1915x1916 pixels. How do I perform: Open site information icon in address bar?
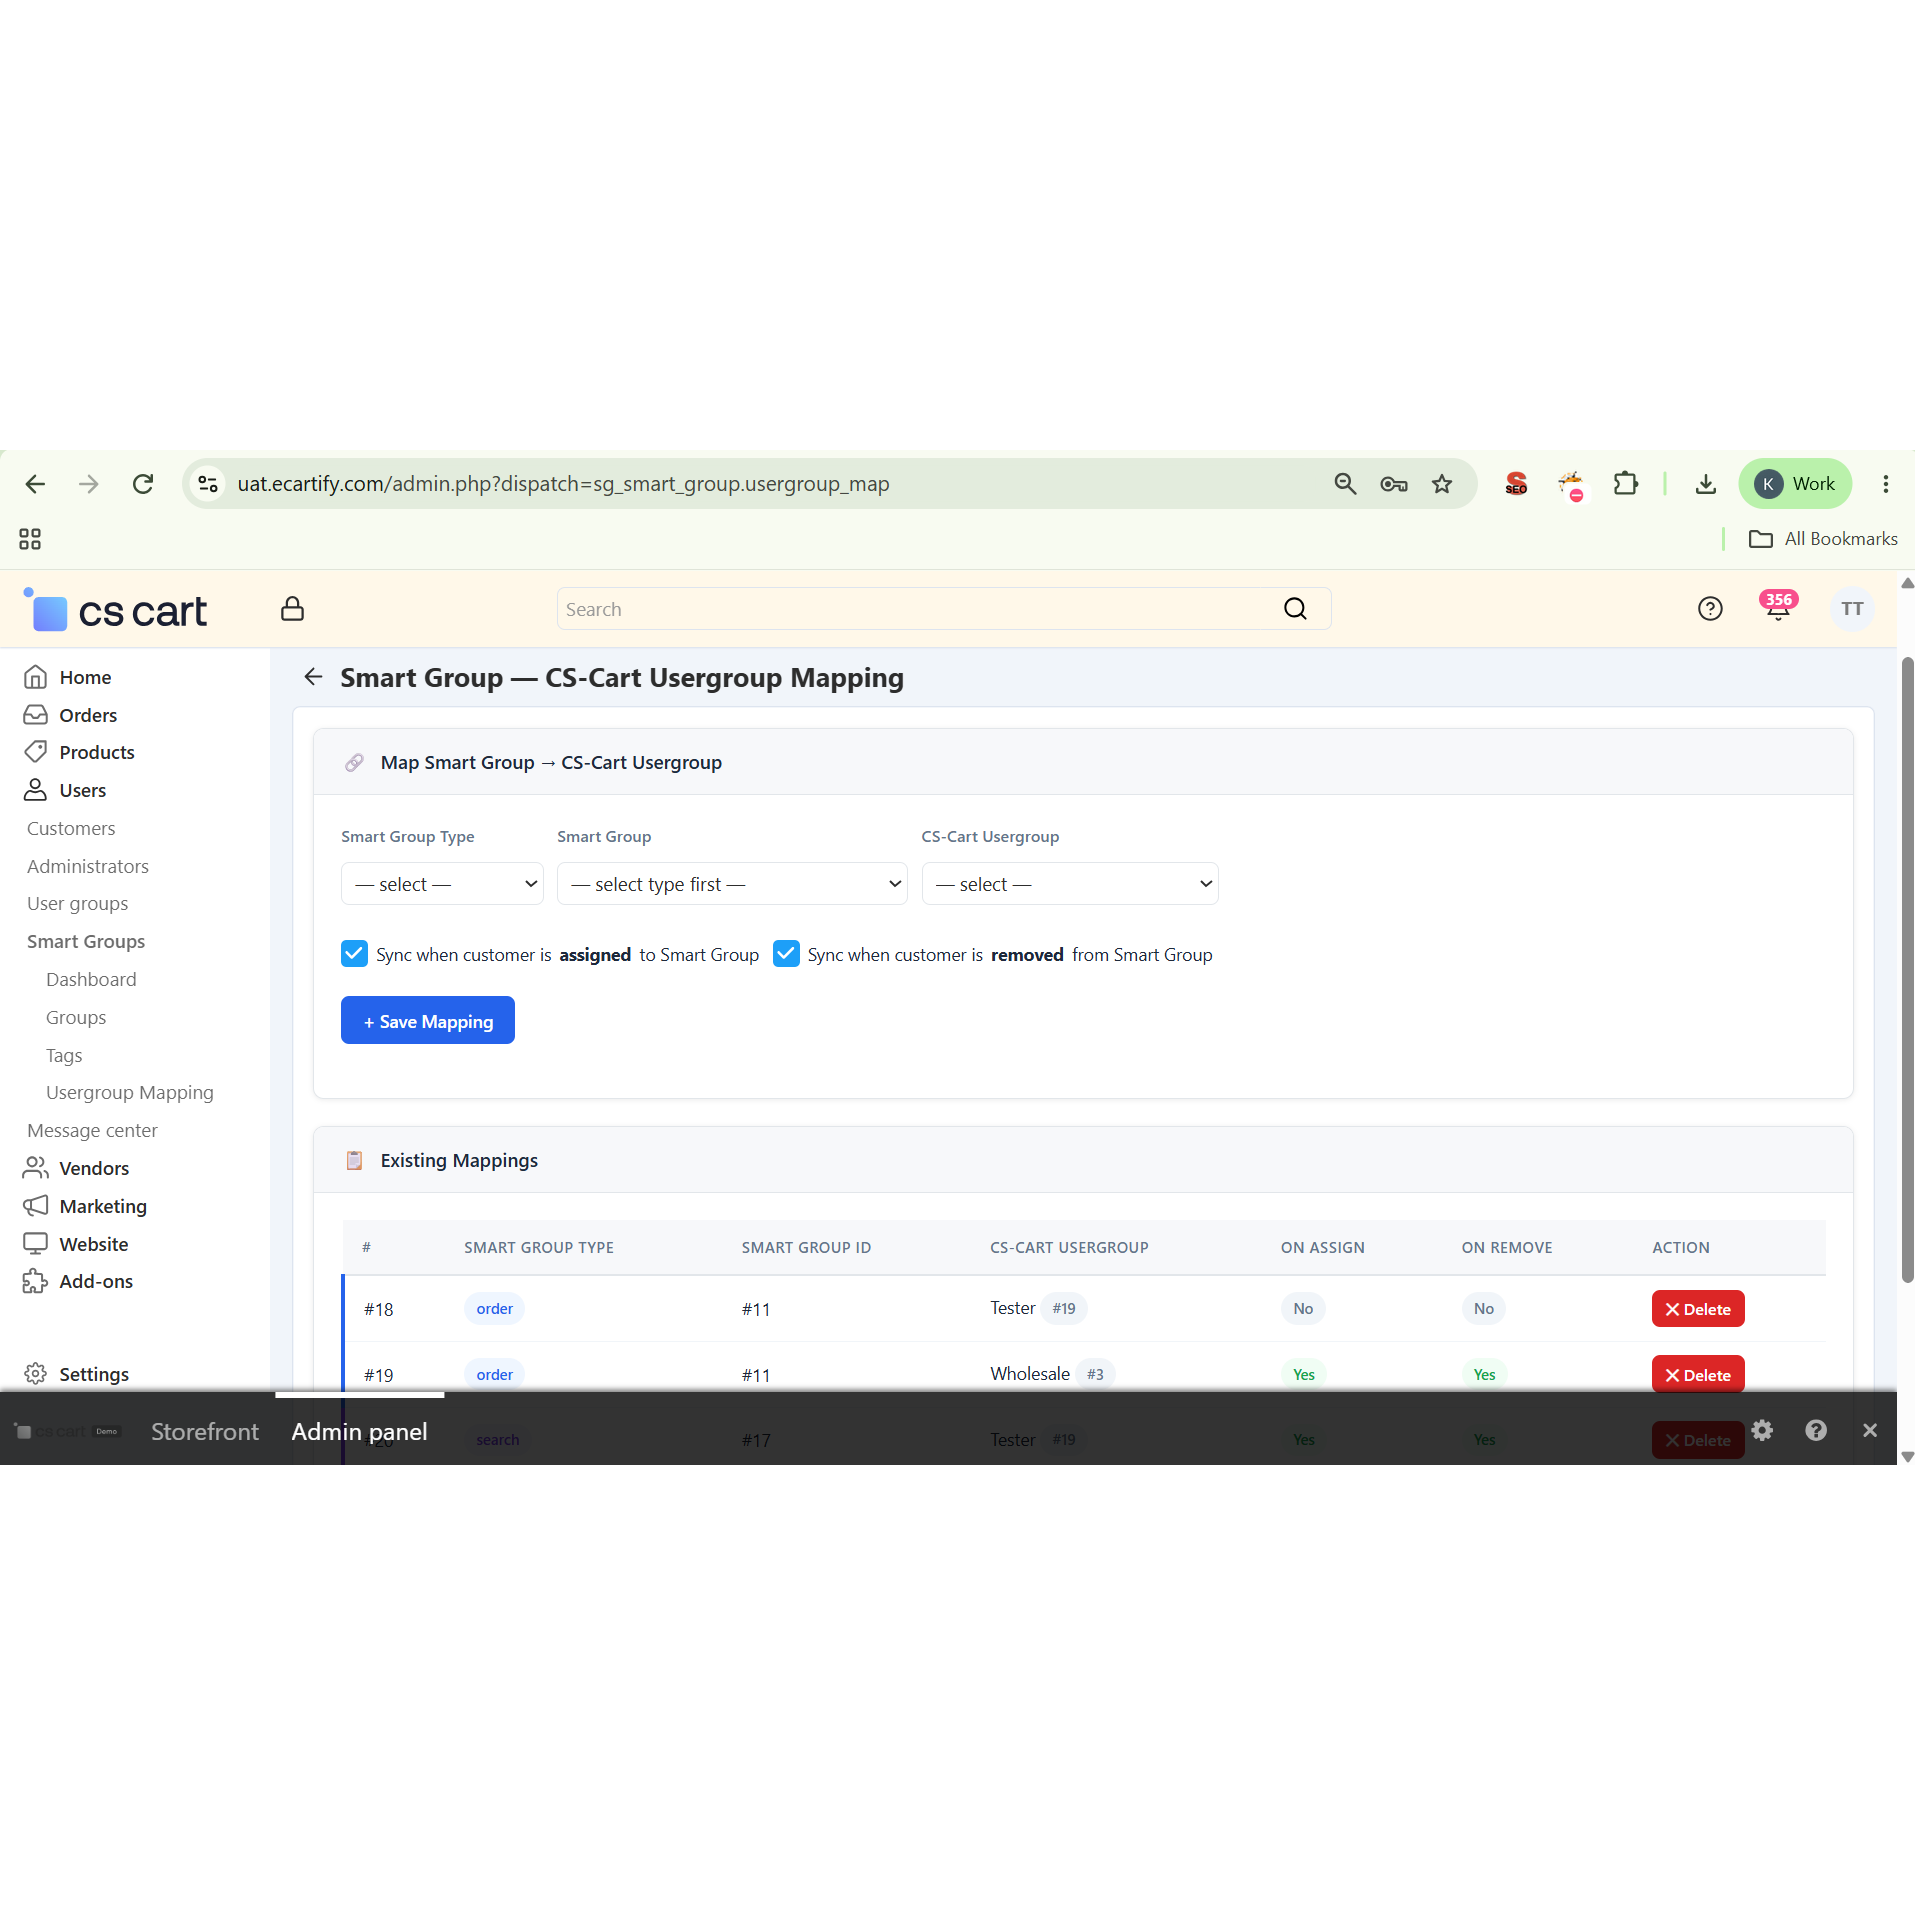pyautogui.click(x=208, y=484)
